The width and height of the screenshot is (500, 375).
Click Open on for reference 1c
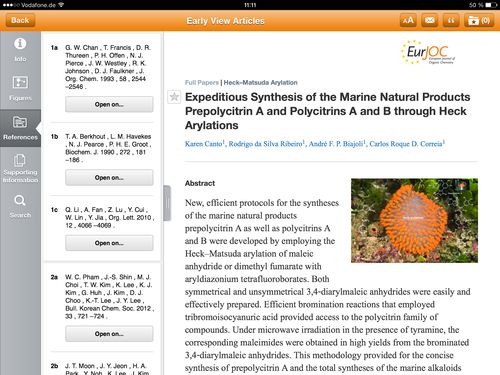109,243
